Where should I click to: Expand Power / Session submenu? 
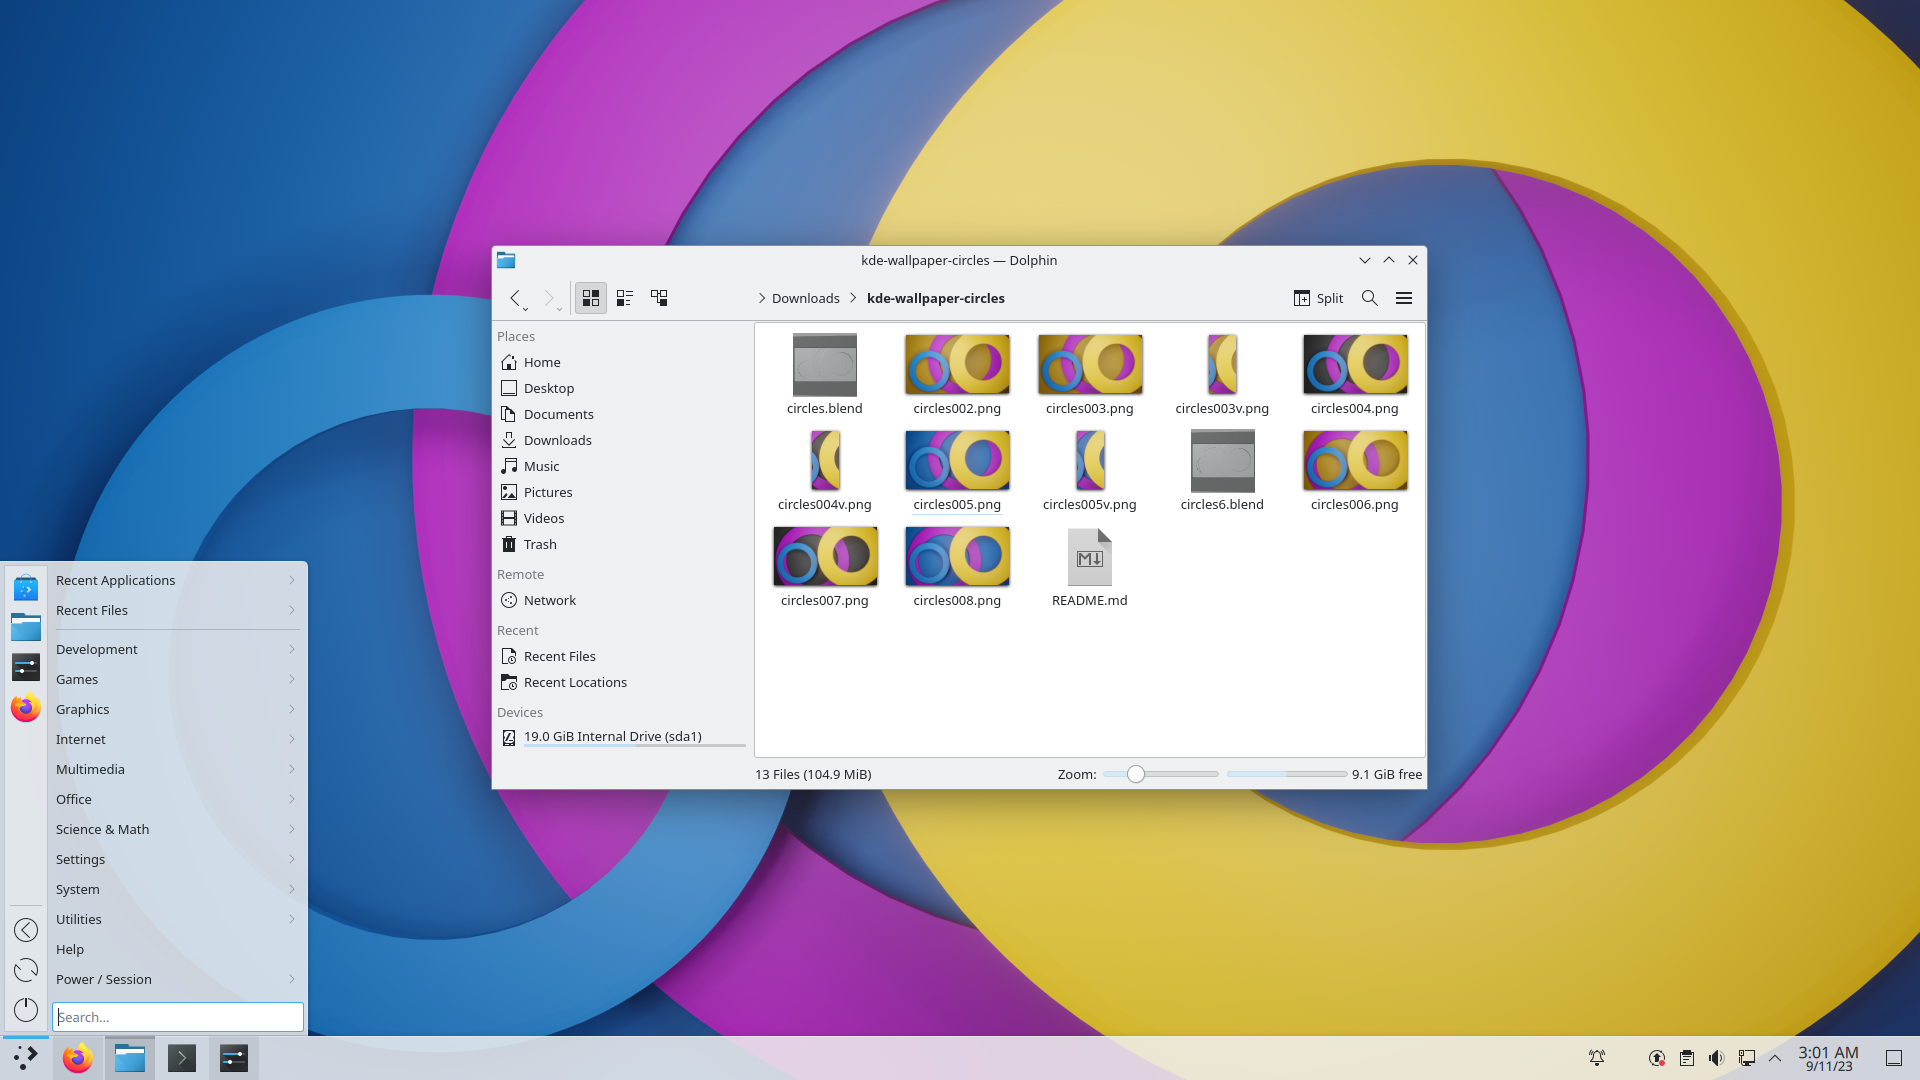click(176, 979)
